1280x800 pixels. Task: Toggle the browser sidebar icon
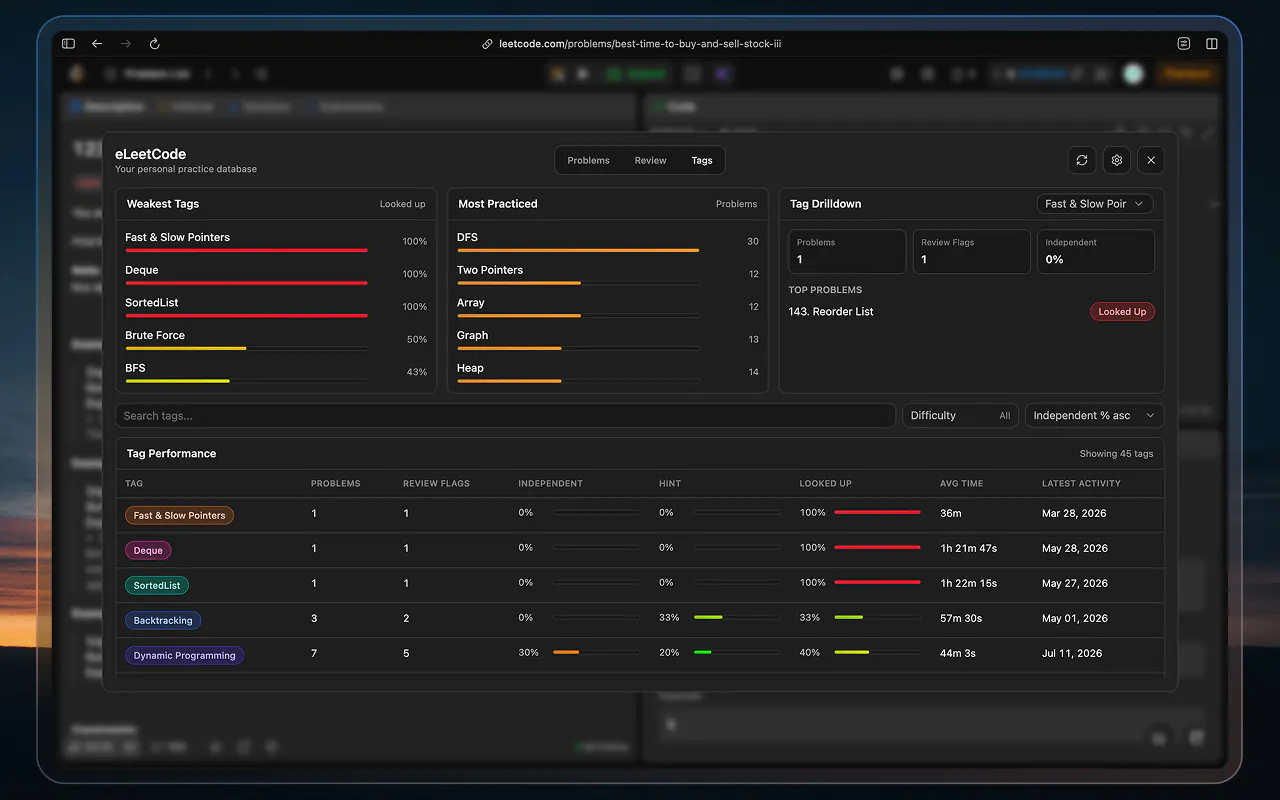(68, 44)
